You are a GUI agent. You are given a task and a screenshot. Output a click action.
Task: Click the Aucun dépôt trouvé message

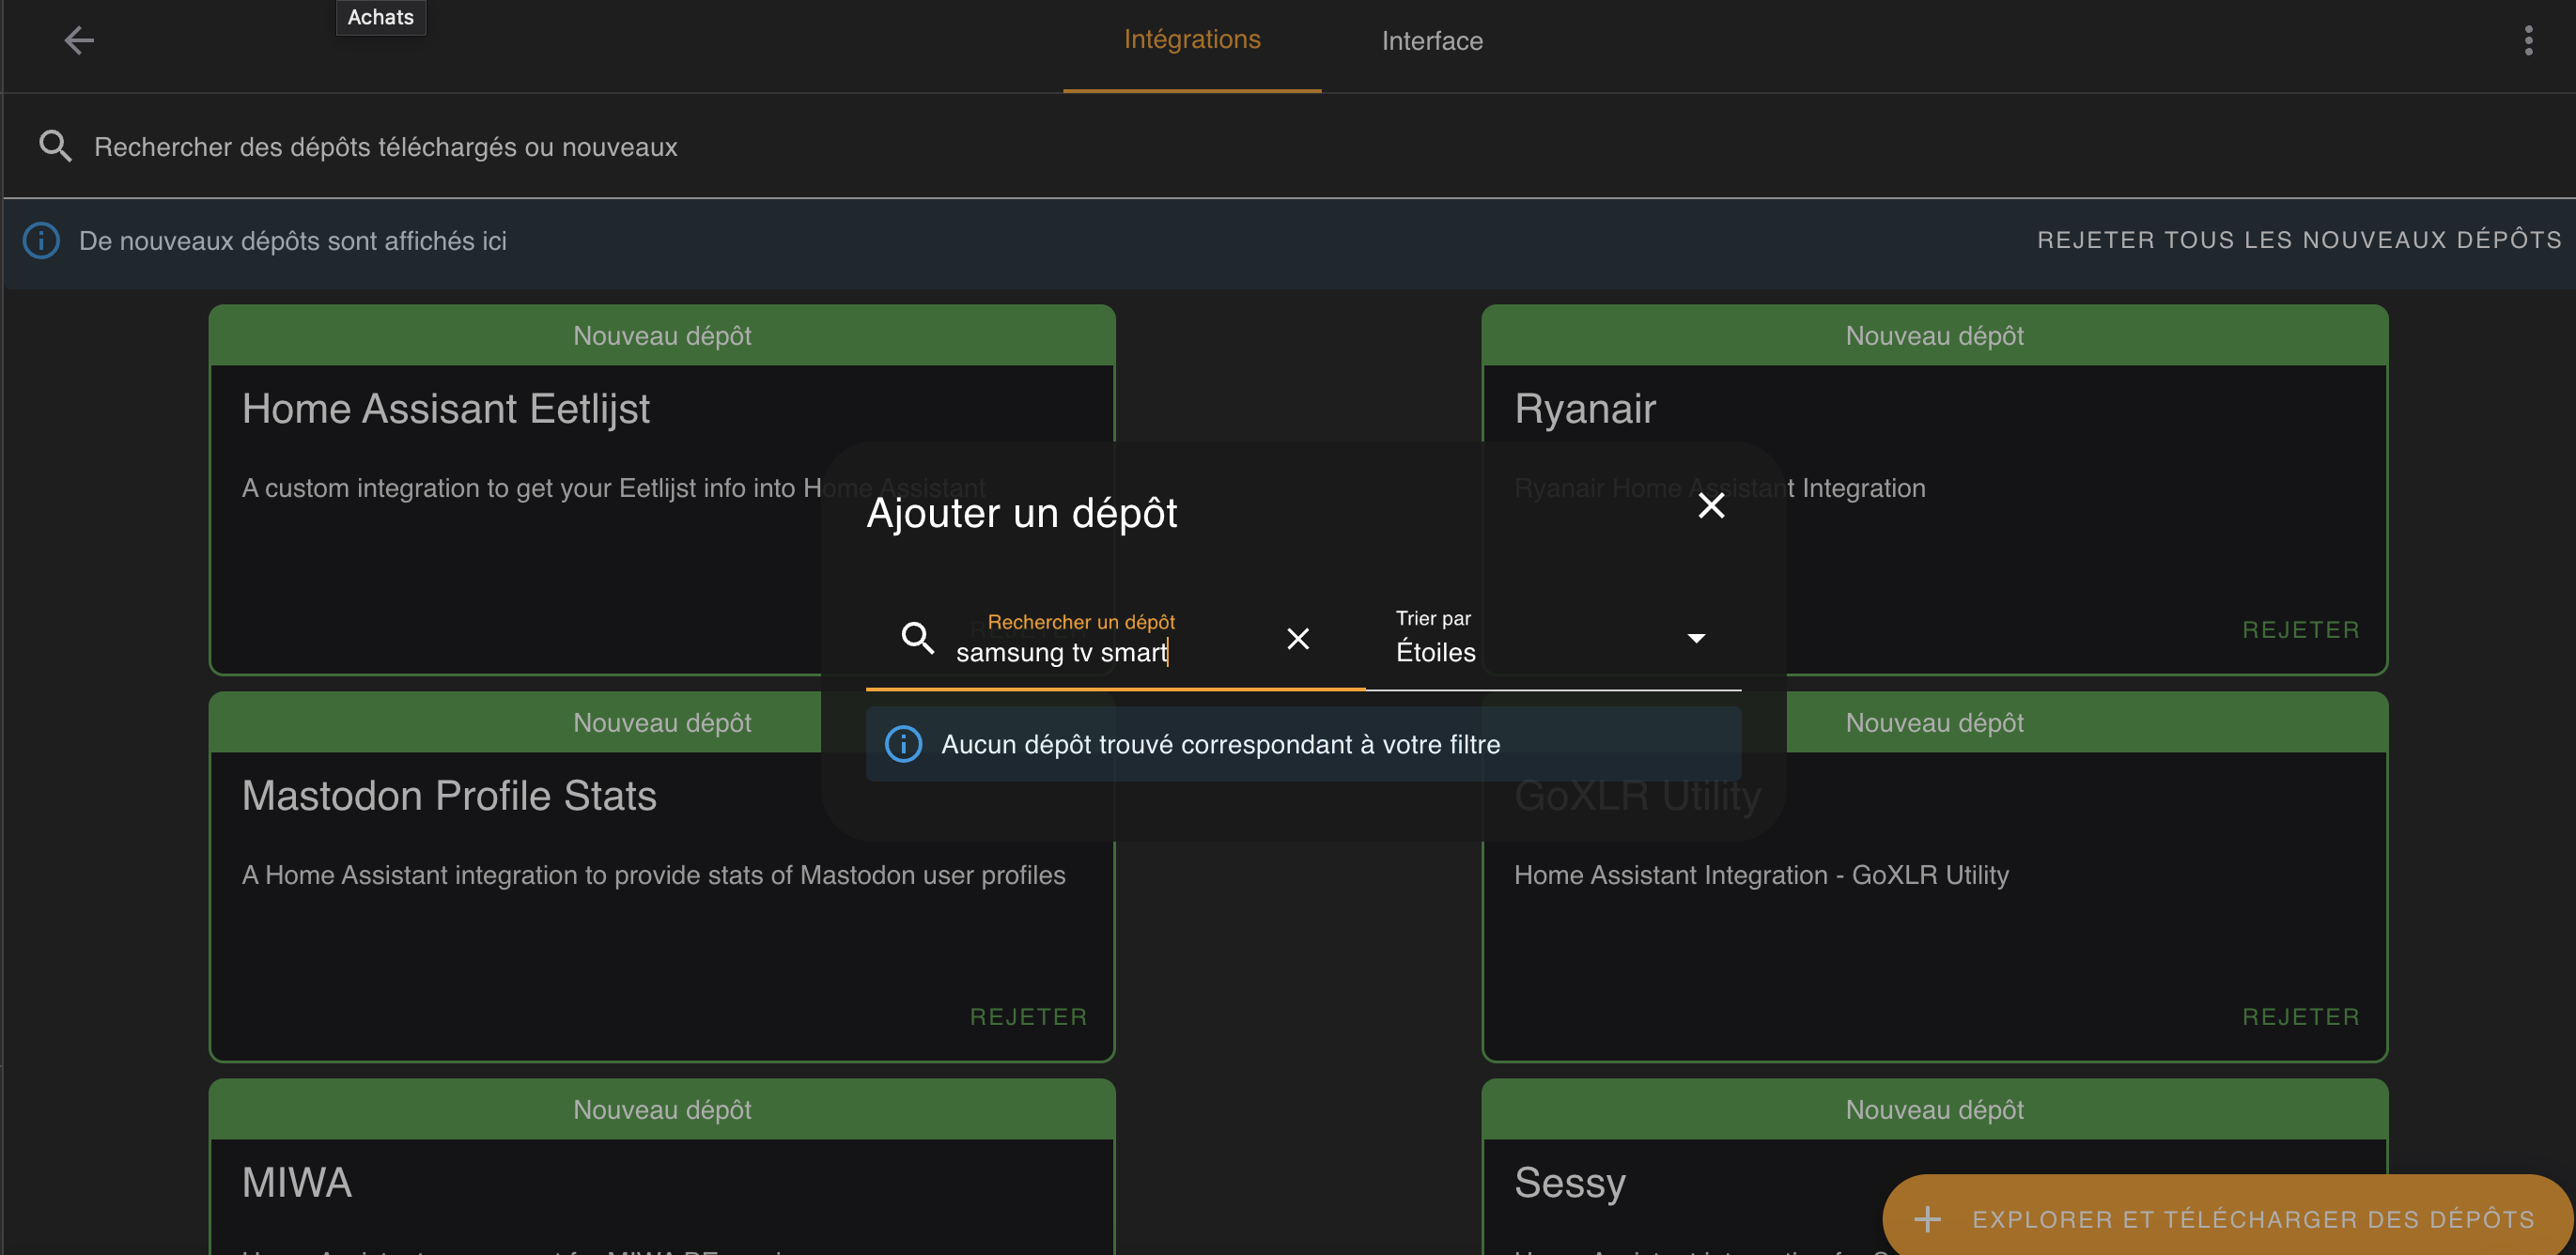(x=1220, y=744)
